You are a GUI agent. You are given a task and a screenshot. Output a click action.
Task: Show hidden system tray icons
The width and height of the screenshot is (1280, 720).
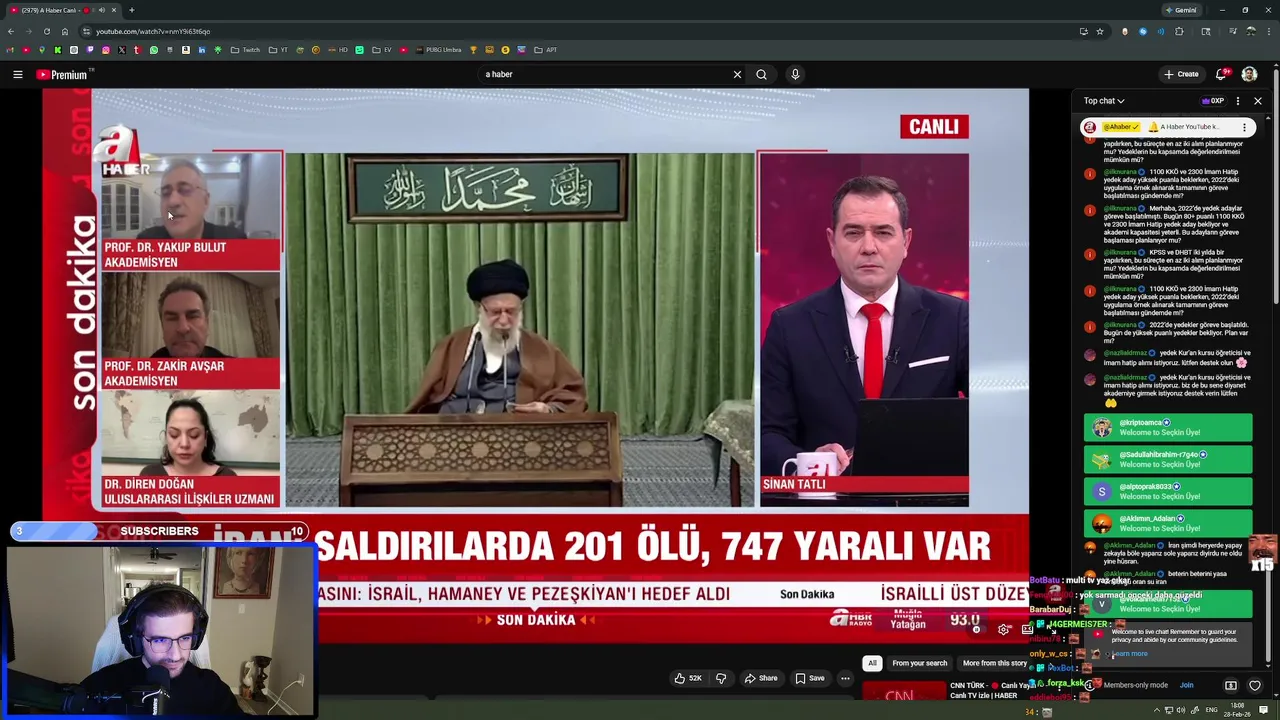click(x=1157, y=710)
